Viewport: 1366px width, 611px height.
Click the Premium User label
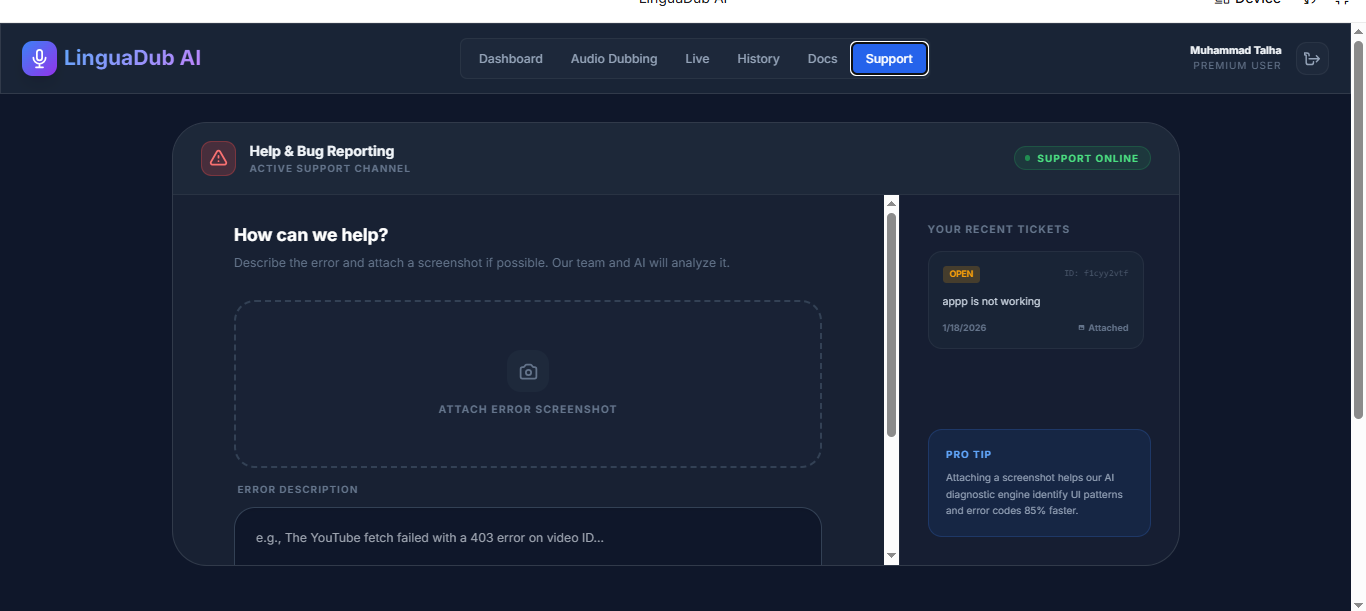(1237, 66)
